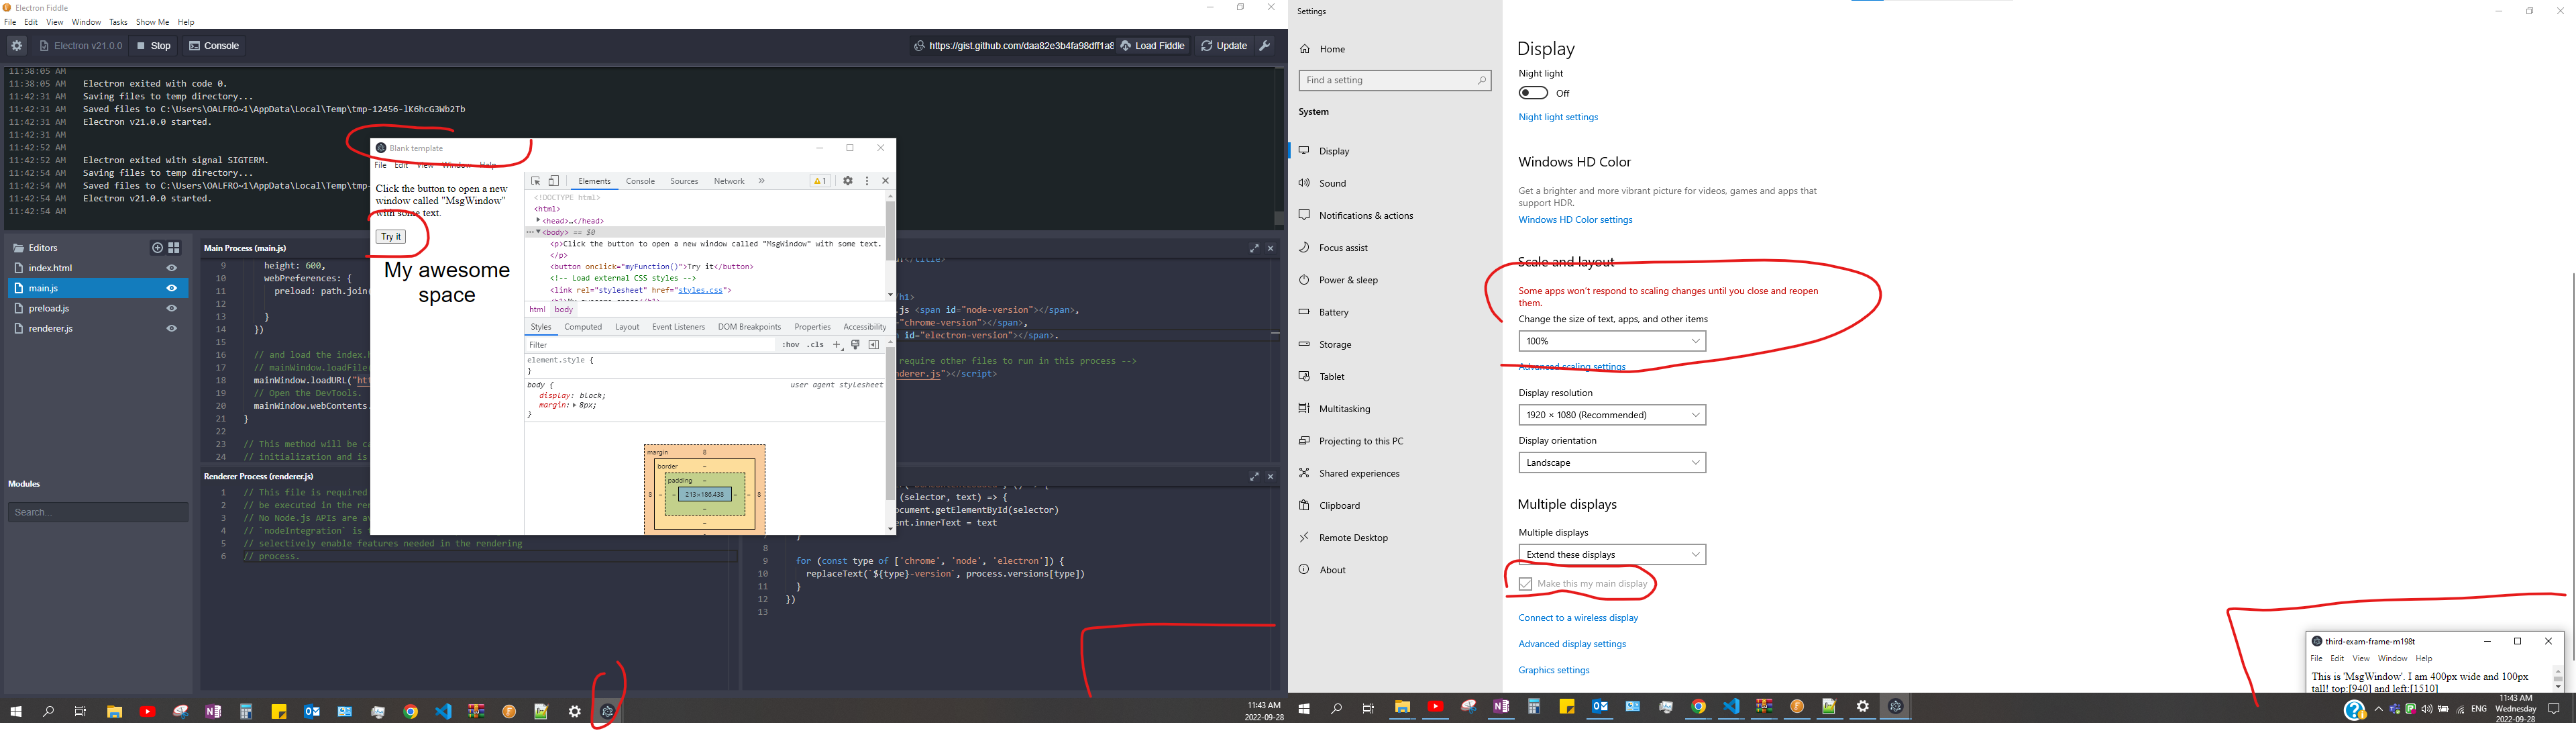Open 'Advanced display settings' link
Viewport: 2576px width, 735px height.
(x=1572, y=643)
